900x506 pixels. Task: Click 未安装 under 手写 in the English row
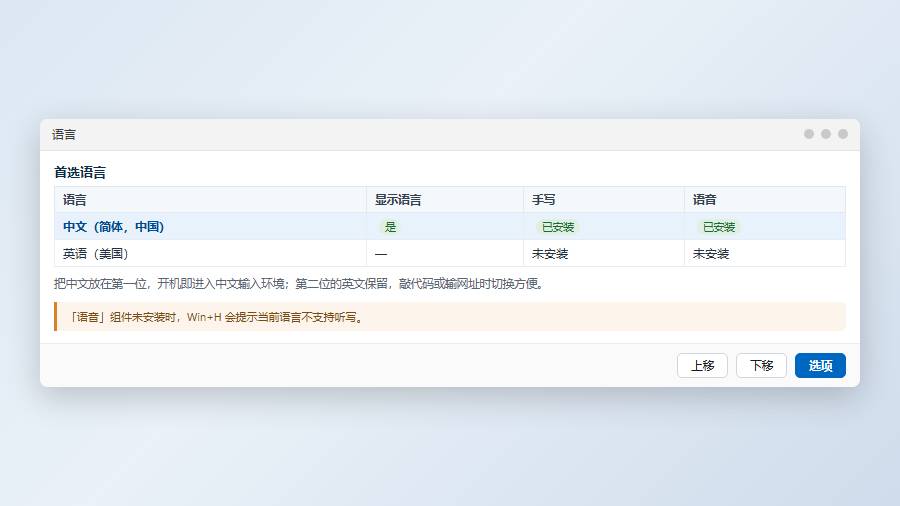pyautogui.click(x=550, y=254)
